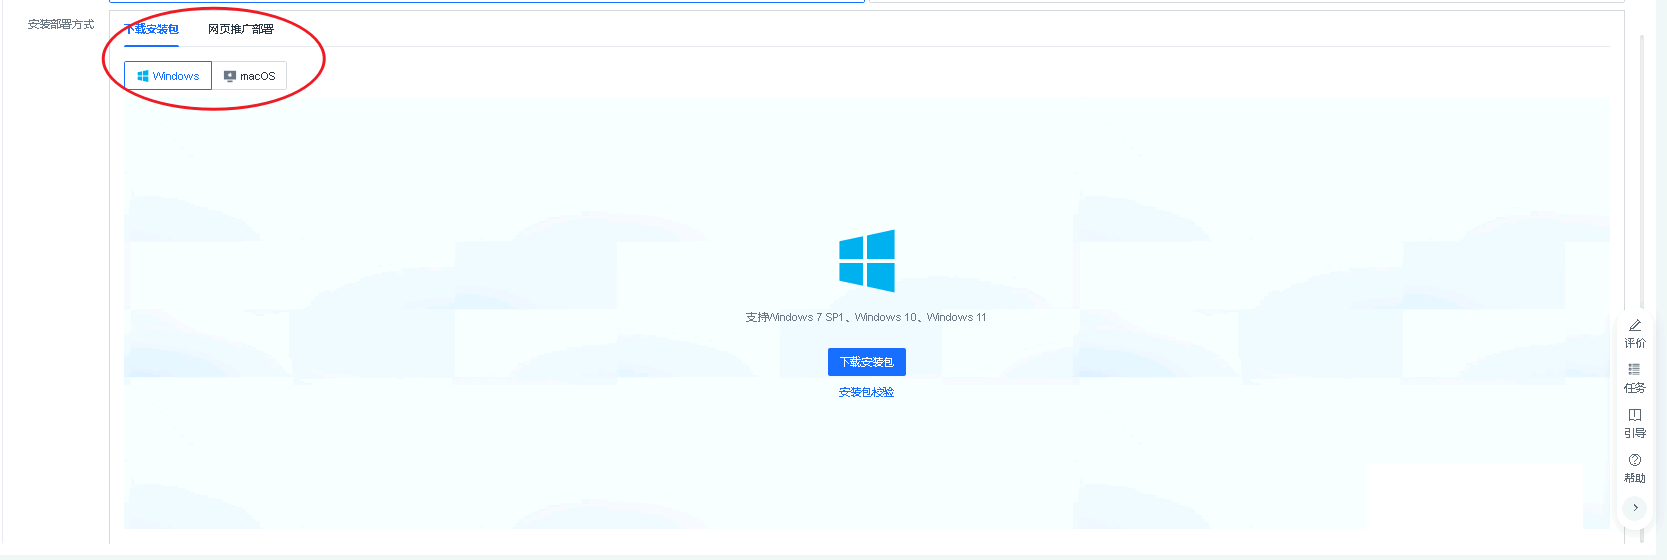Click the macOS monitor icon
The image size is (1667, 560).
click(230, 76)
